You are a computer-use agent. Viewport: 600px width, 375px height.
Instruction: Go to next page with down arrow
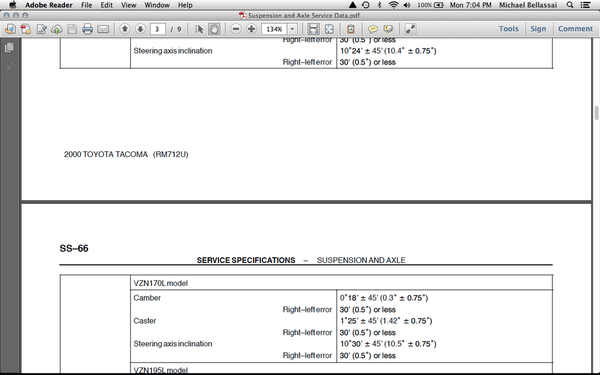(x=140, y=29)
